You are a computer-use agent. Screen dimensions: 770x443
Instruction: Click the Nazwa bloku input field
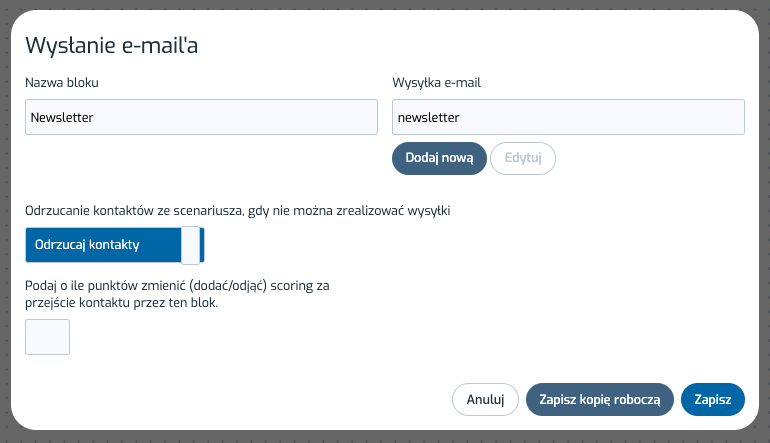(x=200, y=117)
